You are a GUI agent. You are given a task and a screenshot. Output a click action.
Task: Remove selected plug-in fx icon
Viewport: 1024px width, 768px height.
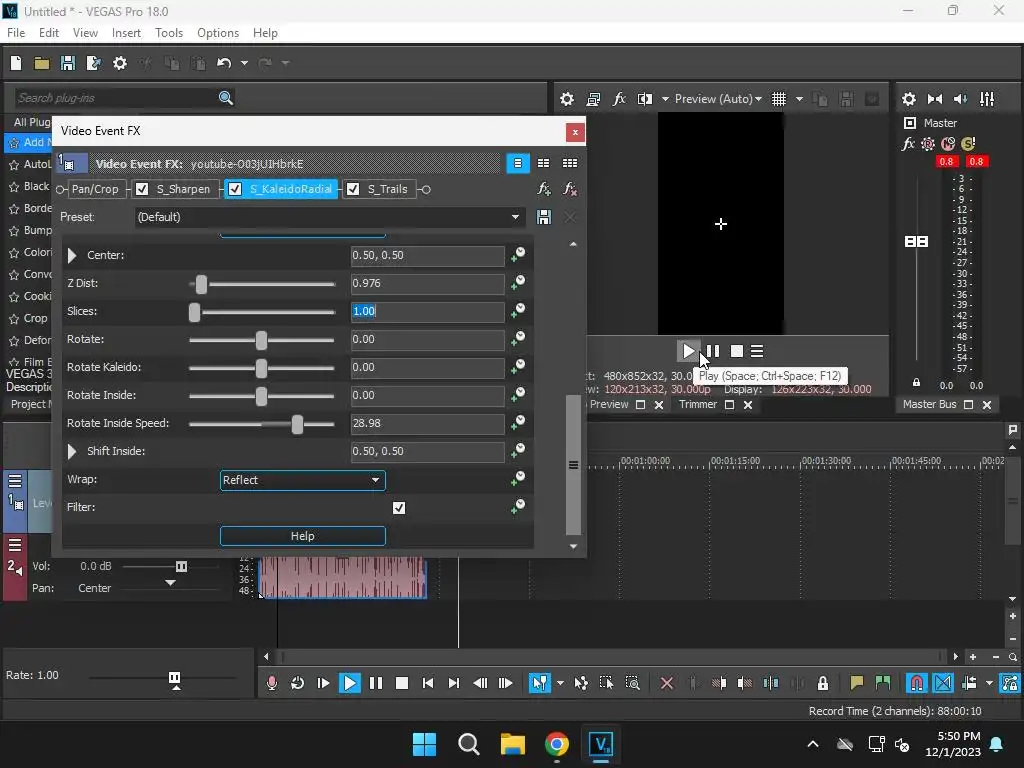[x=569, y=189]
